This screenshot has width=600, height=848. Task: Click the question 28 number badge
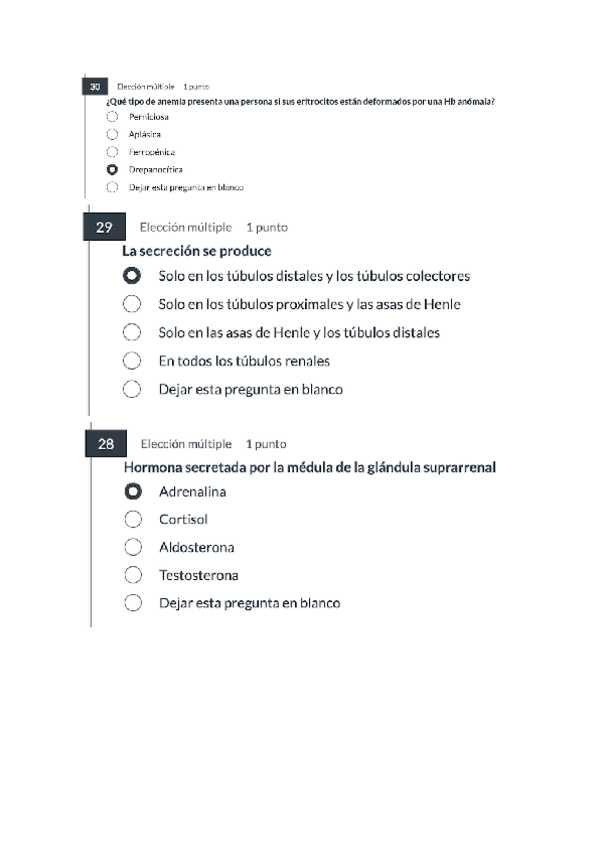pos(103,443)
